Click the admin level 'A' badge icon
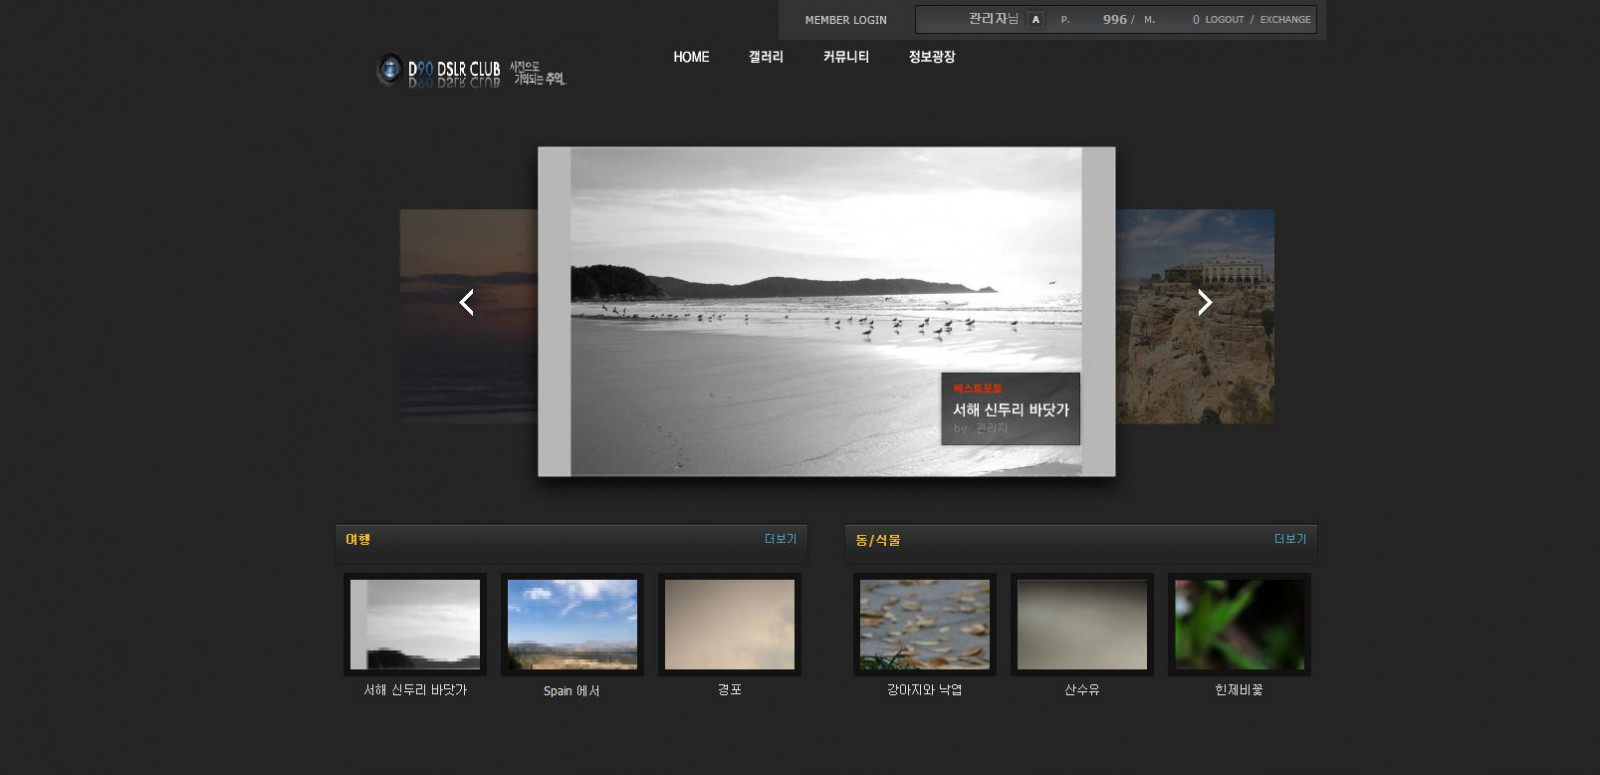Image resolution: width=1600 pixels, height=775 pixels. pos(1035,20)
